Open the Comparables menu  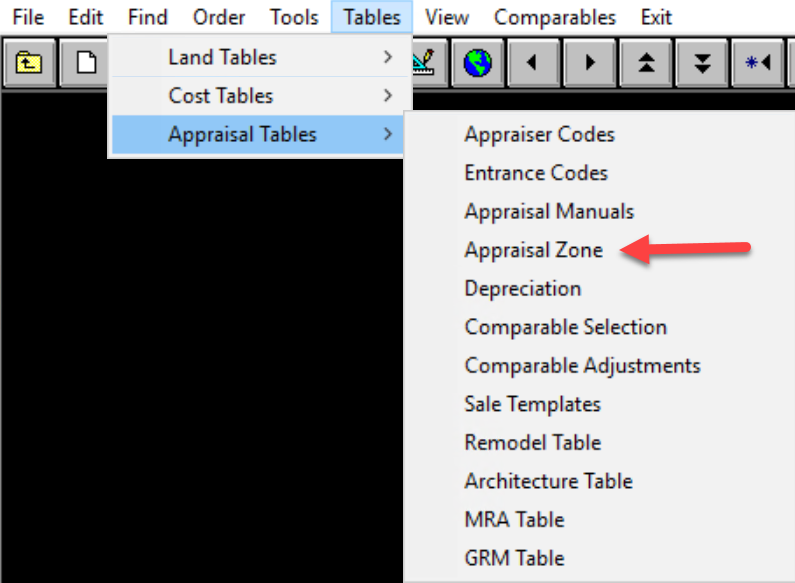coord(555,17)
